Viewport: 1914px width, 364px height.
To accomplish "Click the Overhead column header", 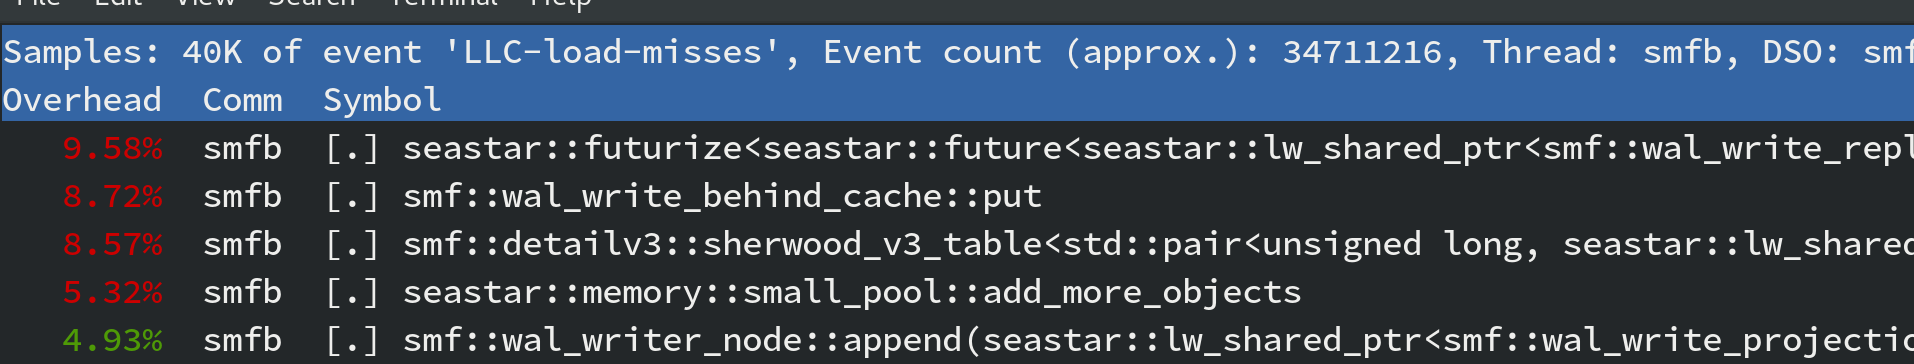I will (x=82, y=100).
